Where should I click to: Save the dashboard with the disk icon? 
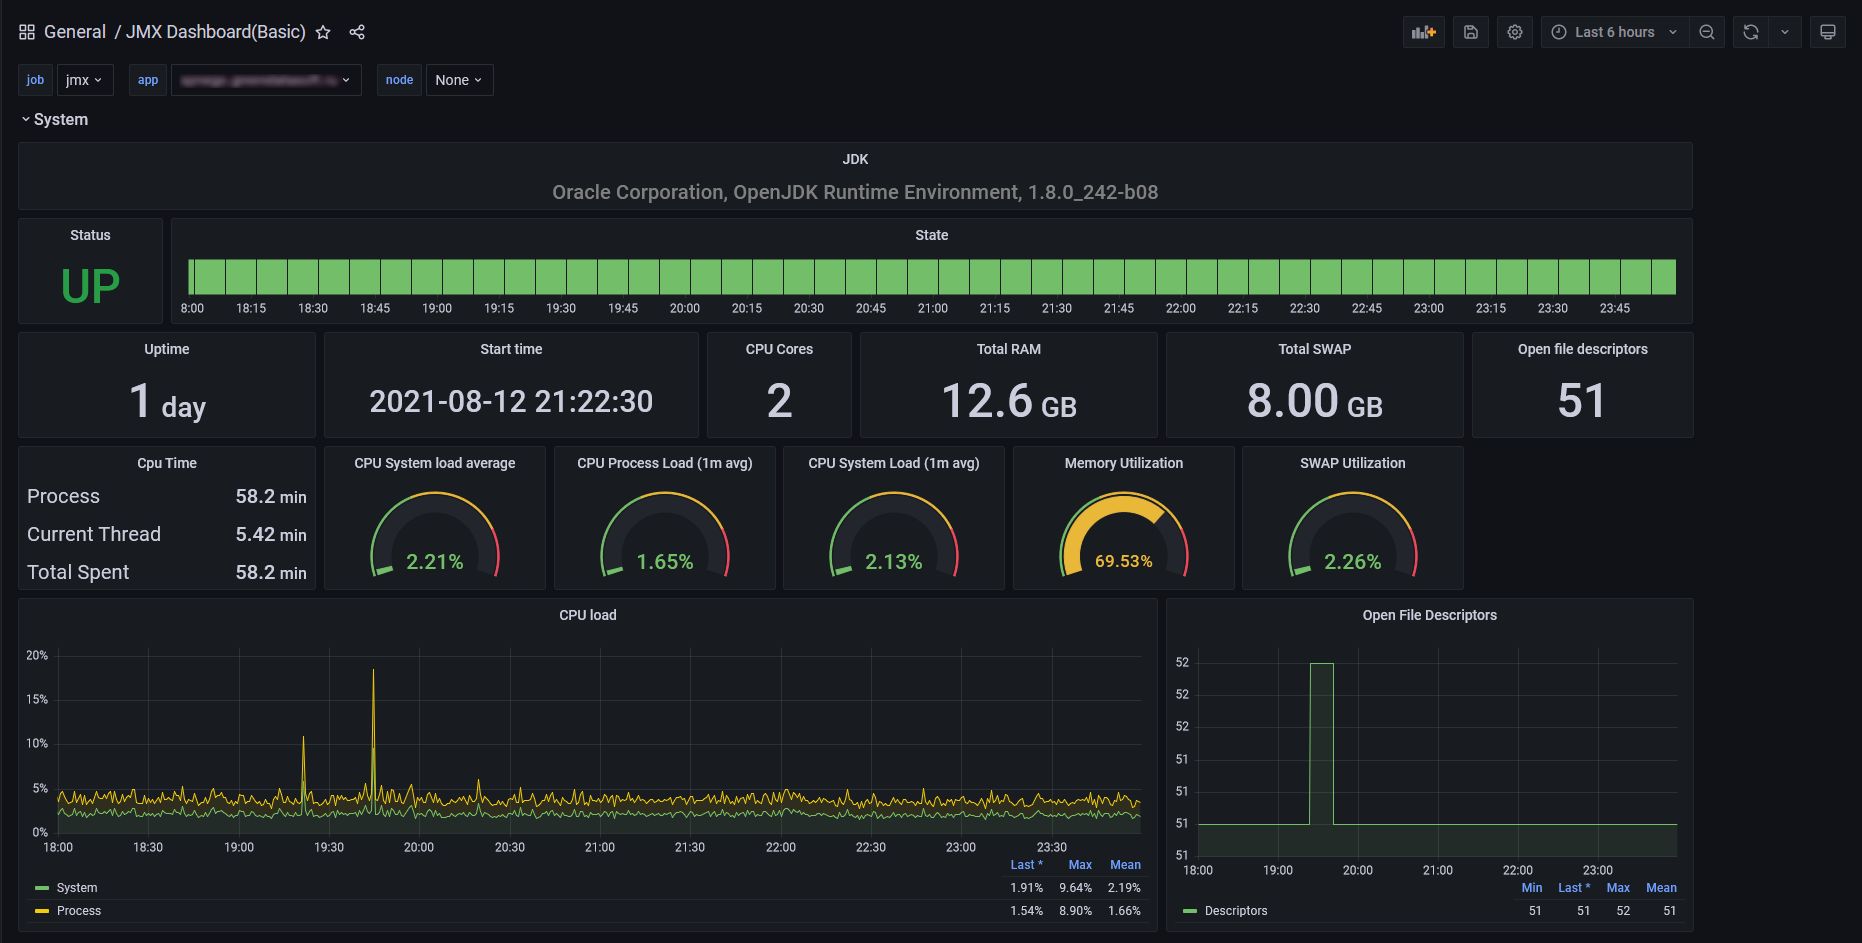[1470, 32]
